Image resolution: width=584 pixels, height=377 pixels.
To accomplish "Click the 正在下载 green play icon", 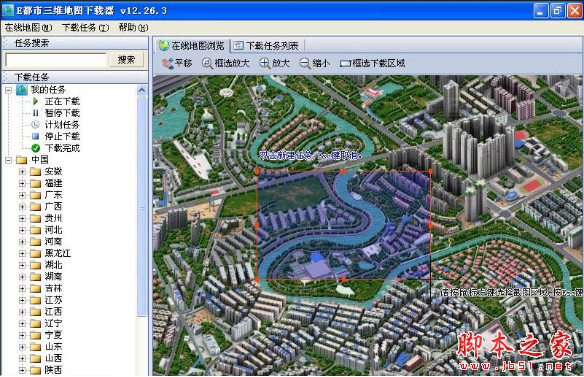I will click(x=36, y=101).
